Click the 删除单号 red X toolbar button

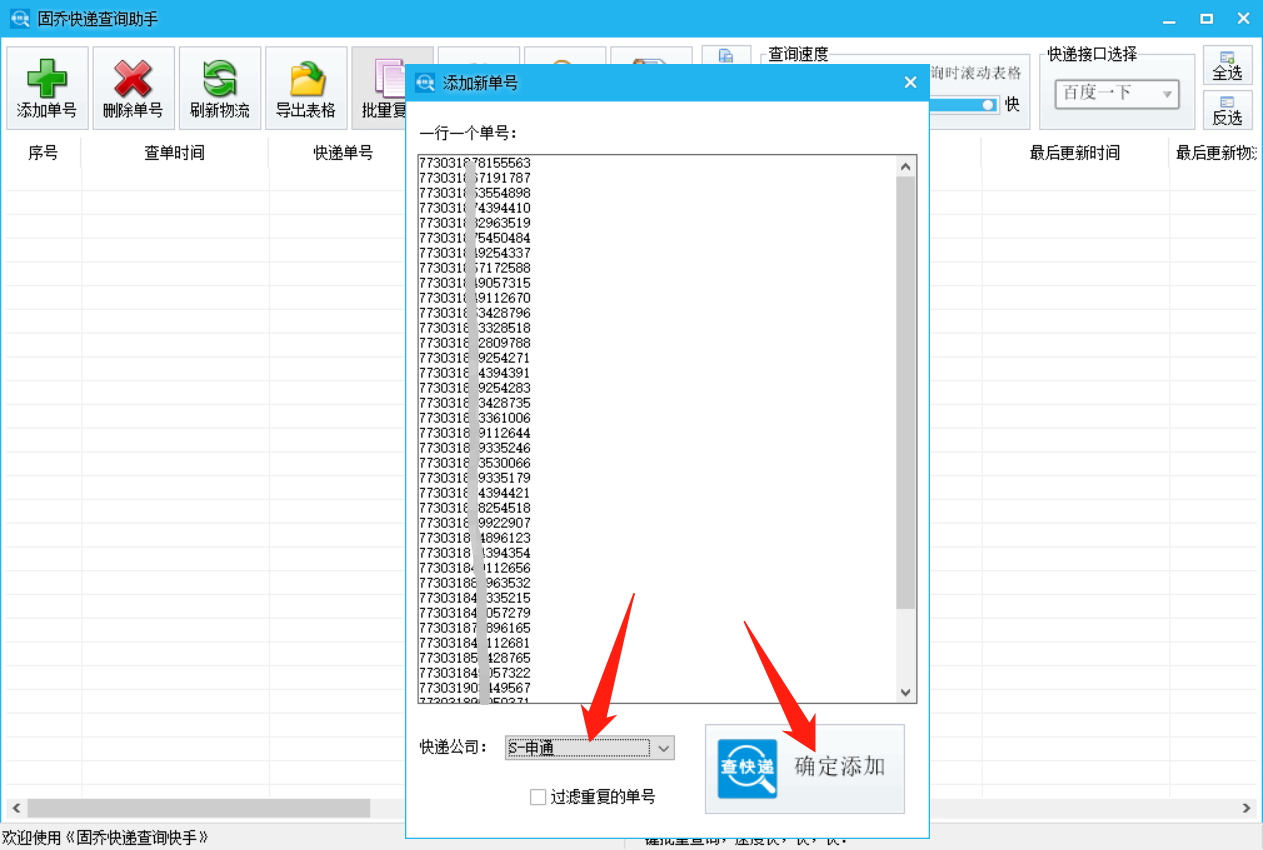(133, 88)
